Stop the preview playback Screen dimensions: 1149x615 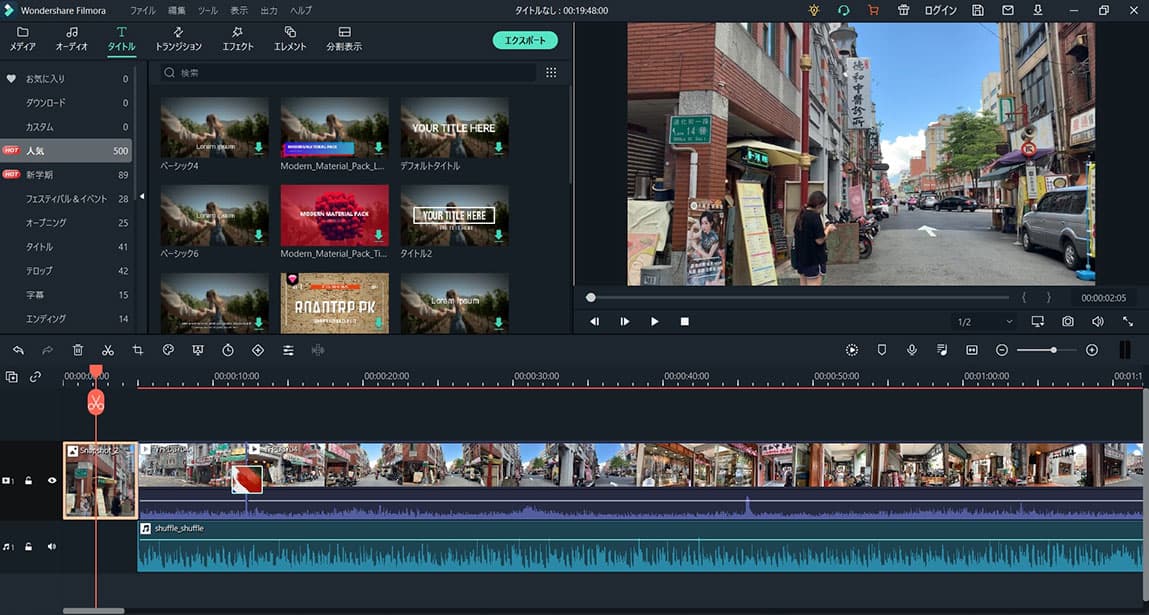tap(684, 322)
